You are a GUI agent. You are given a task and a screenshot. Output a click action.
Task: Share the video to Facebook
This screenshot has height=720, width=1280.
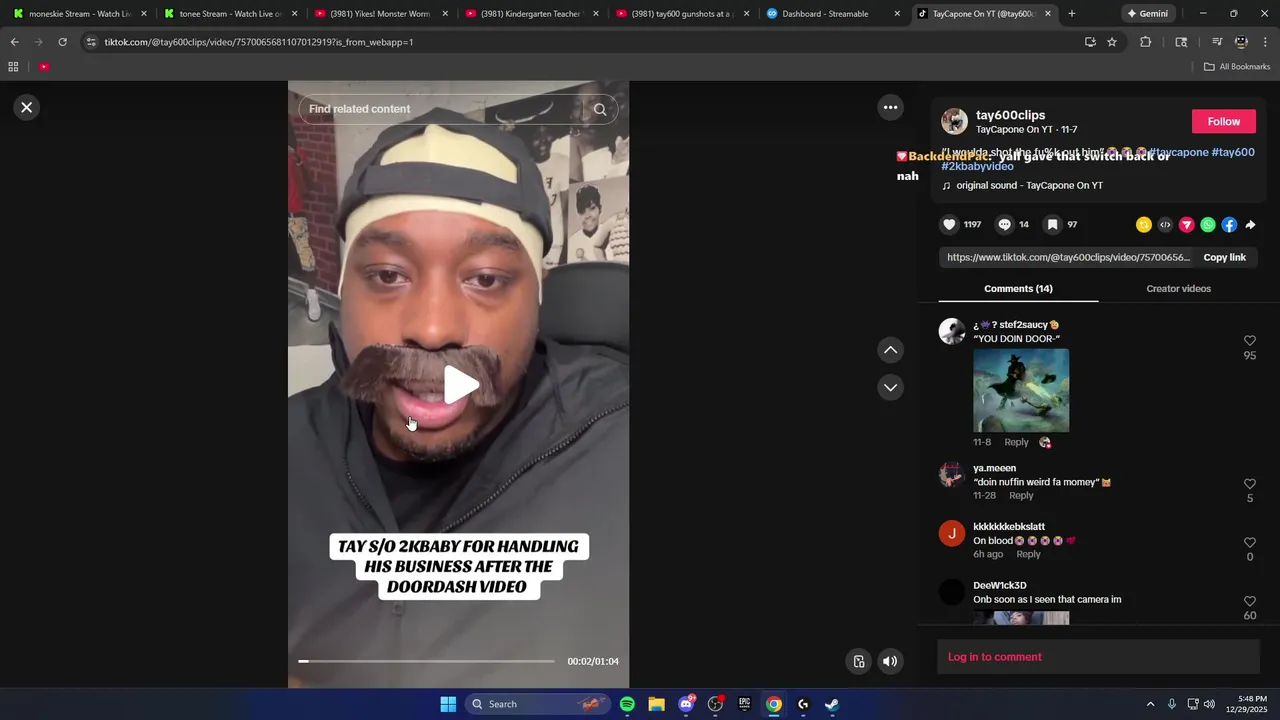point(1229,225)
